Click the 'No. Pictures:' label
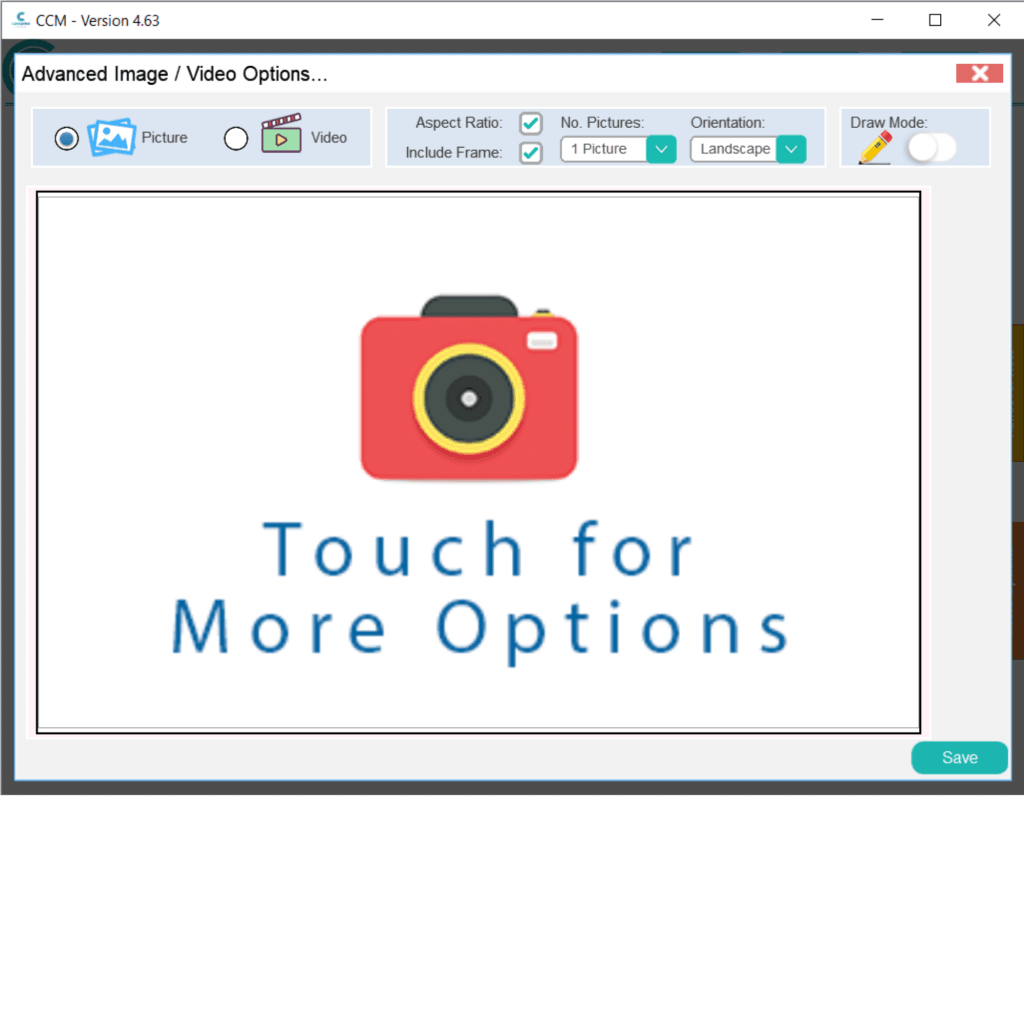Screen dimensions: 1024x1024 (x=602, y=123)
